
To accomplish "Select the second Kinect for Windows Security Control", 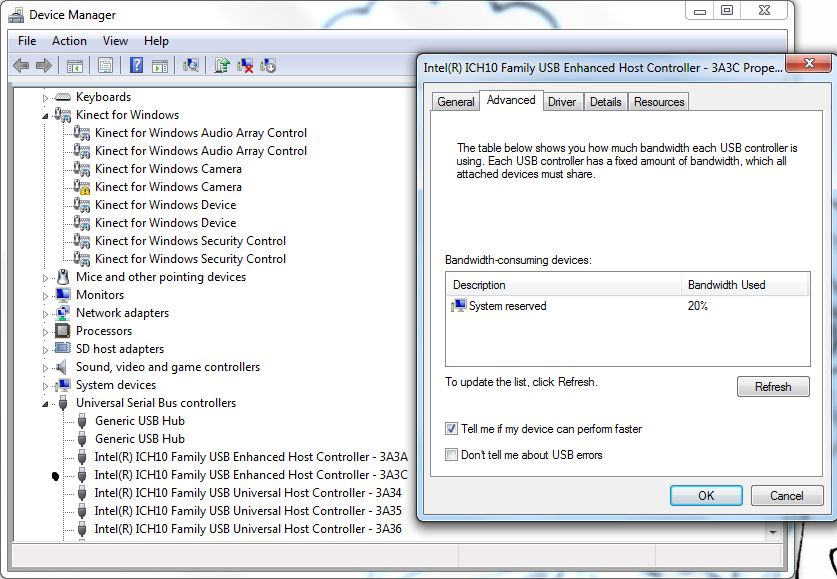I will [x=191, y=259].
